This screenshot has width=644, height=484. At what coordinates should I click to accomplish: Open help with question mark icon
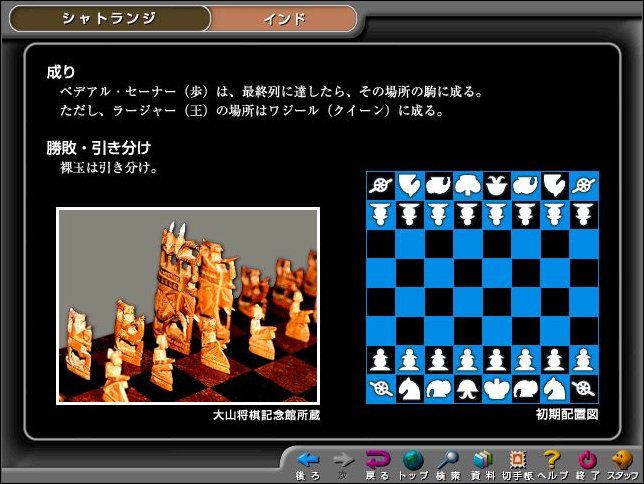point(551,462)
